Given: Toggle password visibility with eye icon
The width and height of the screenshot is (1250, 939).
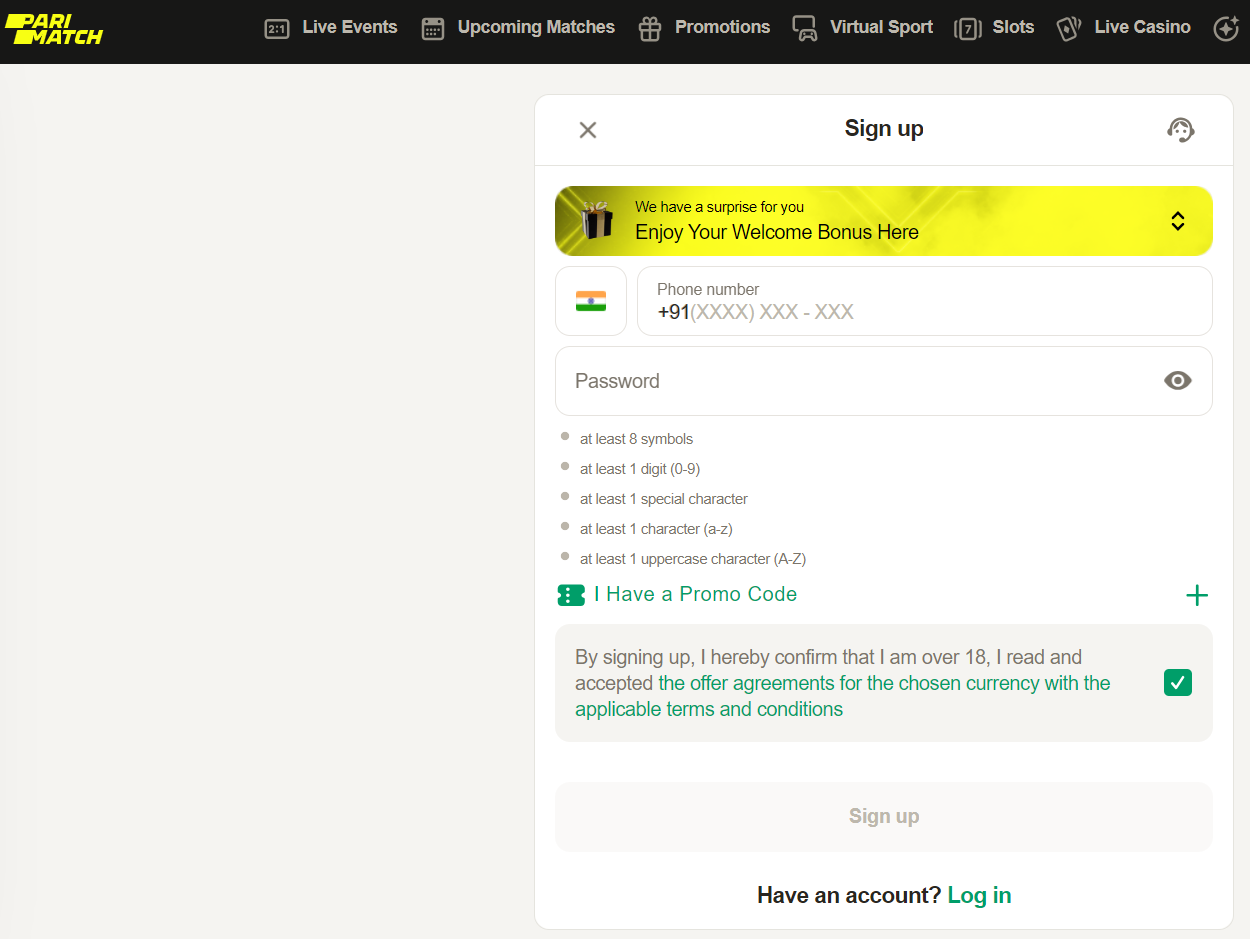Looking at the screenshot, I should [1177, 381].
